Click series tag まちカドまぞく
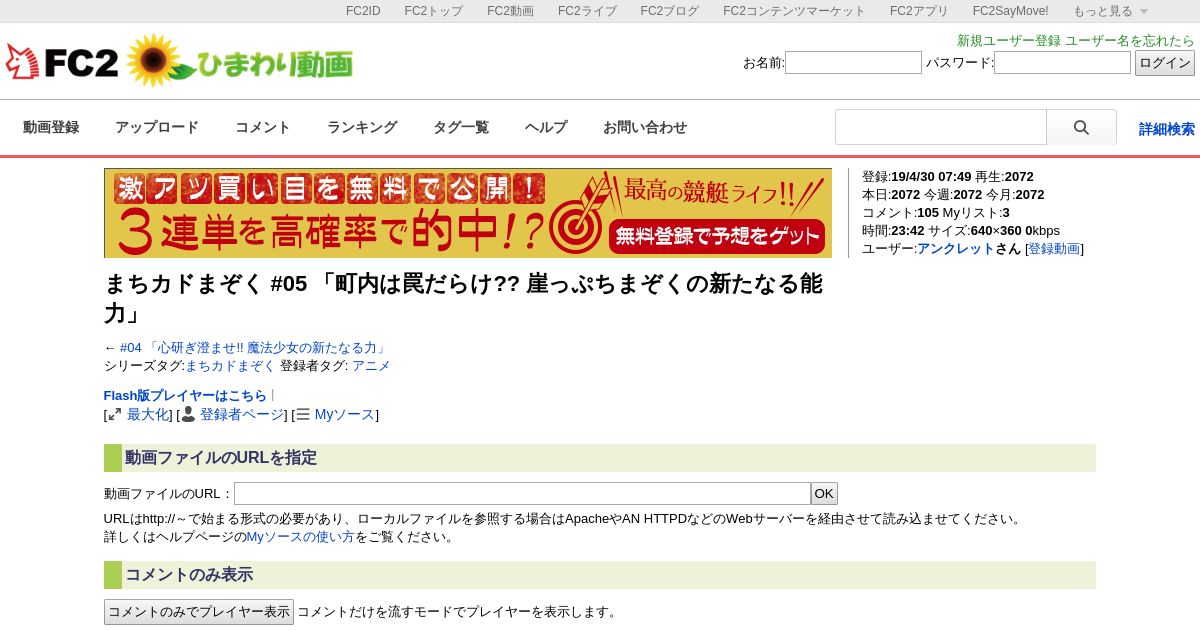Screen dimensions: 1200x630 (230, 365)
